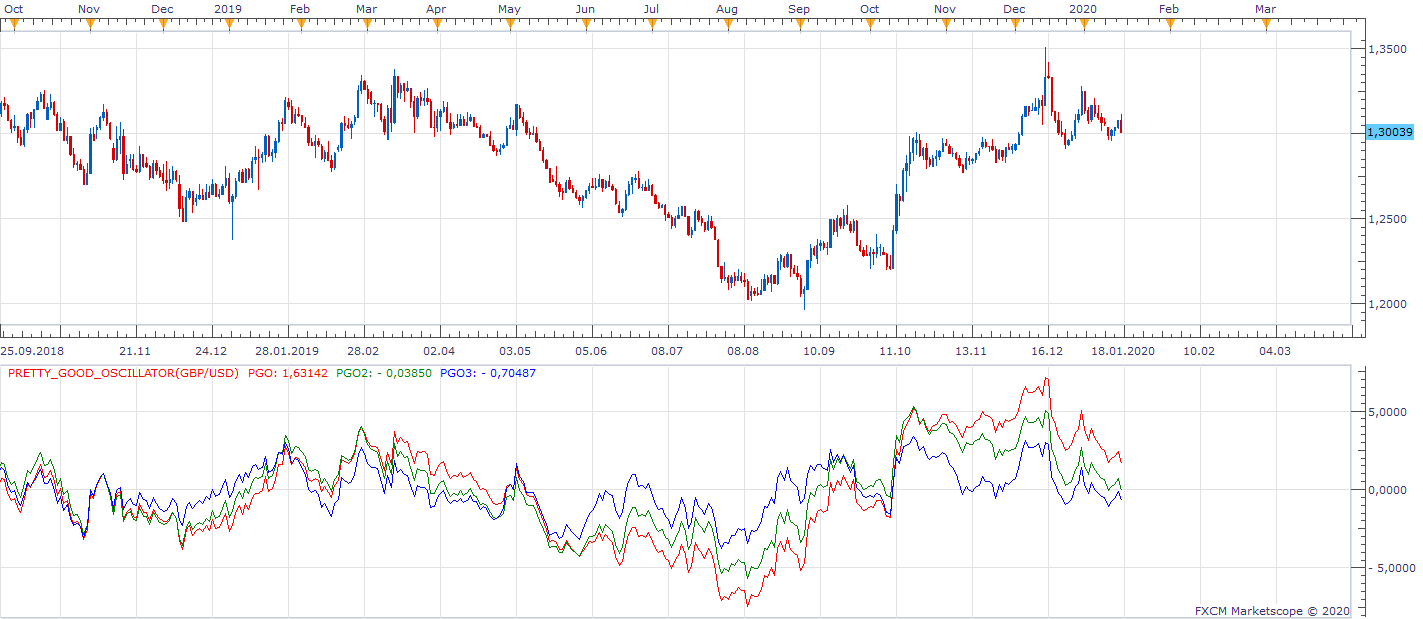Click the May month label
The width and height of the screenshot is (1423, 619).
[x=509, y=8]
